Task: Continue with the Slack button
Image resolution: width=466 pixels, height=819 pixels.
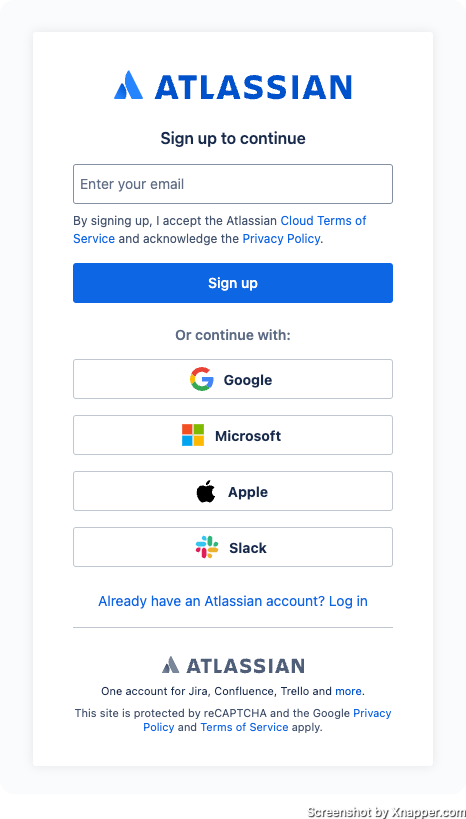Action: click(x=233, y=547)
